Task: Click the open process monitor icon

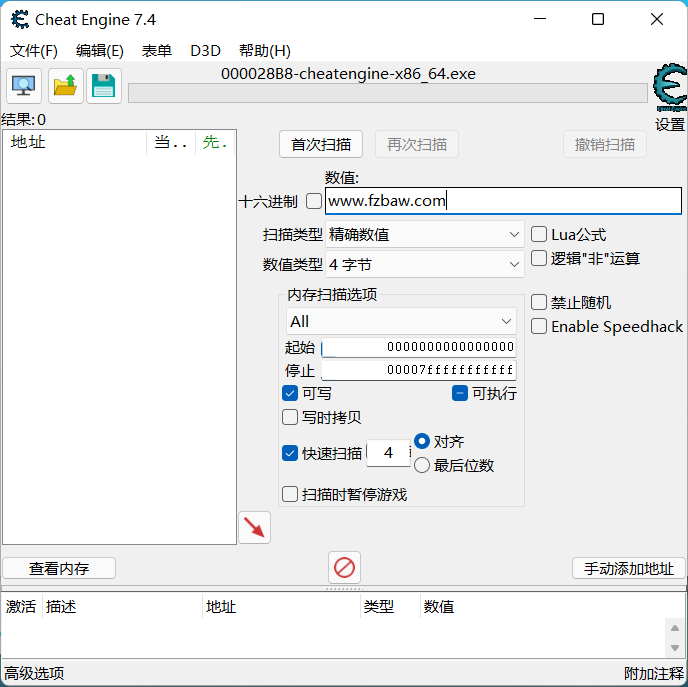Action: coord(24,86)
